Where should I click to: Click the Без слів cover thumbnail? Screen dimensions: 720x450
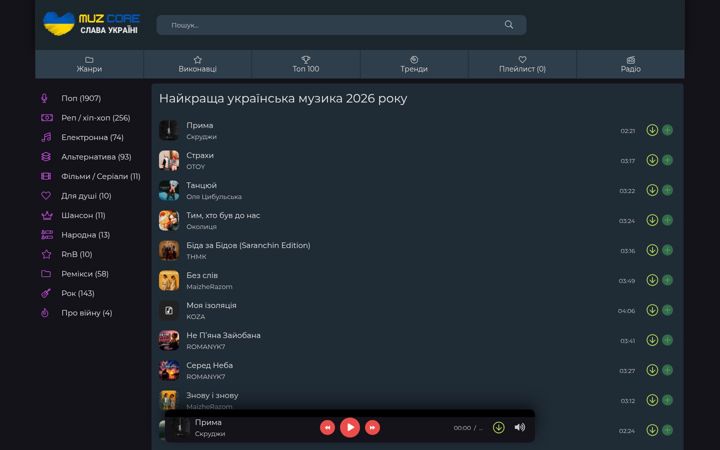169,281
